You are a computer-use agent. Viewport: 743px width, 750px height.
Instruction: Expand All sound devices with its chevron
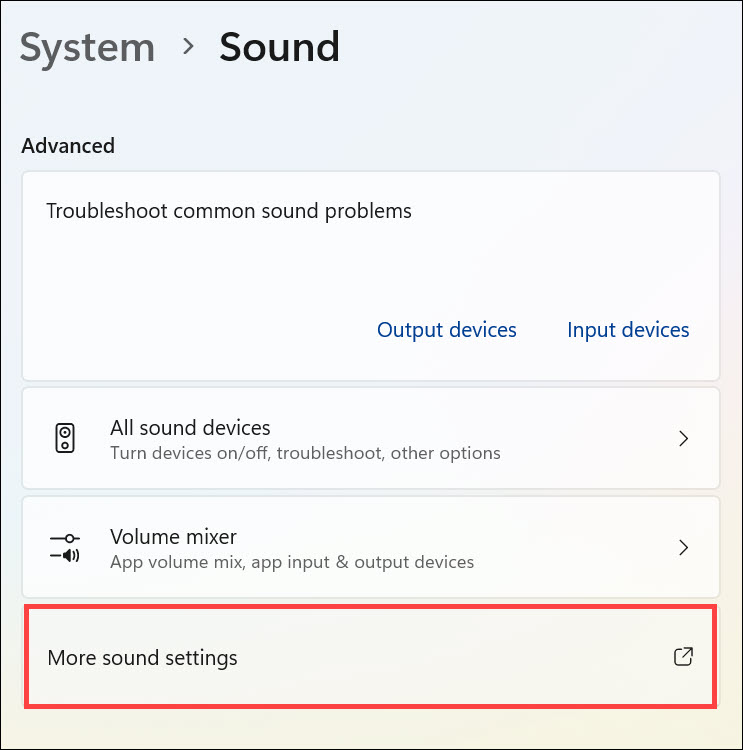point(684,438)
